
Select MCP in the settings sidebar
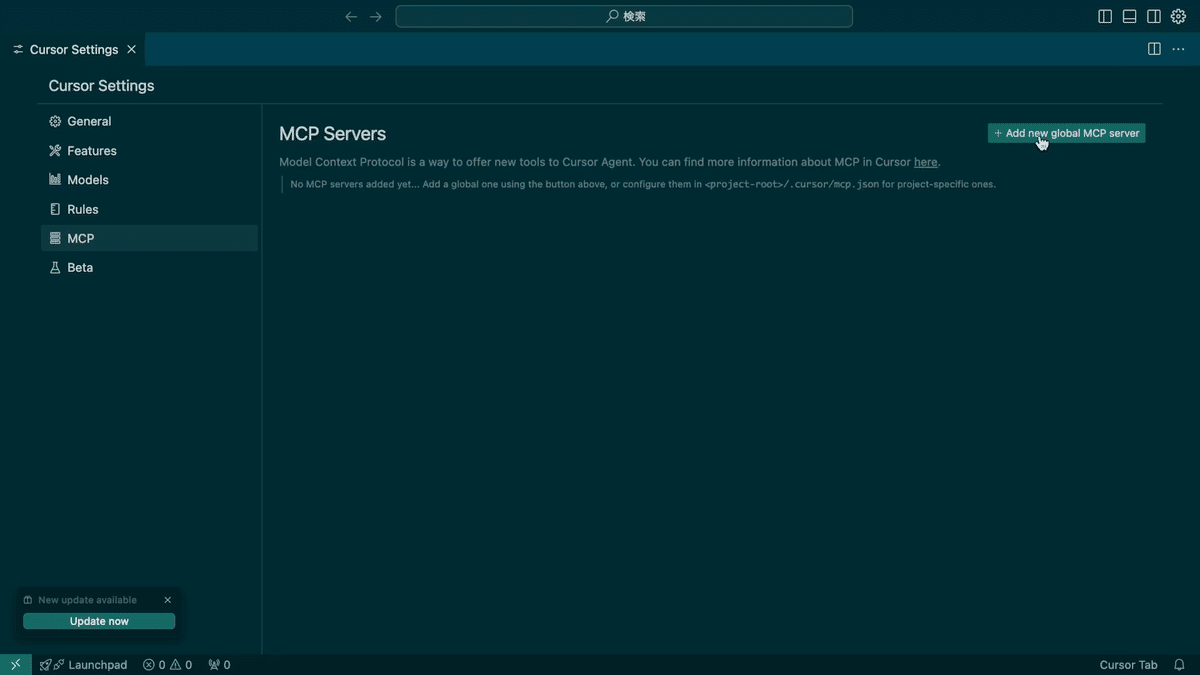(82, 238)
